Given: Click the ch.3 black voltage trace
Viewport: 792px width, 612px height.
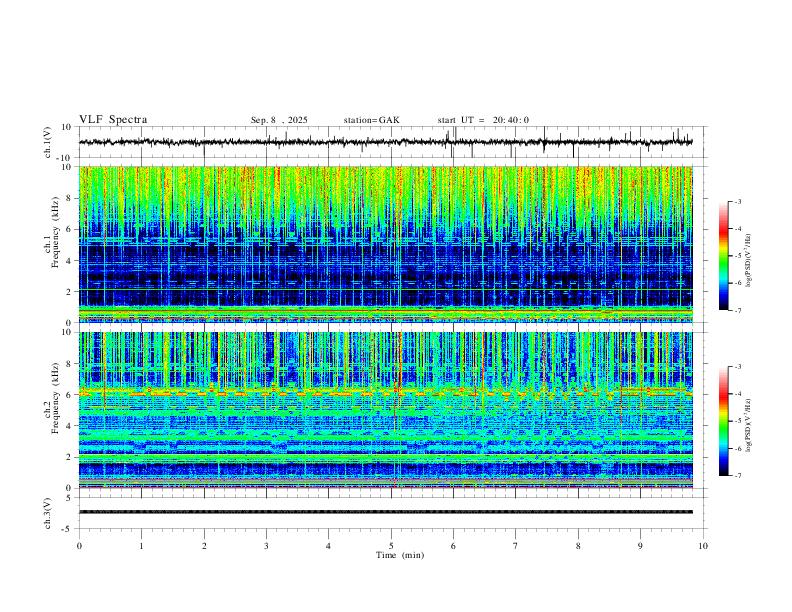Looking at the screenshot, I should 385,512.
